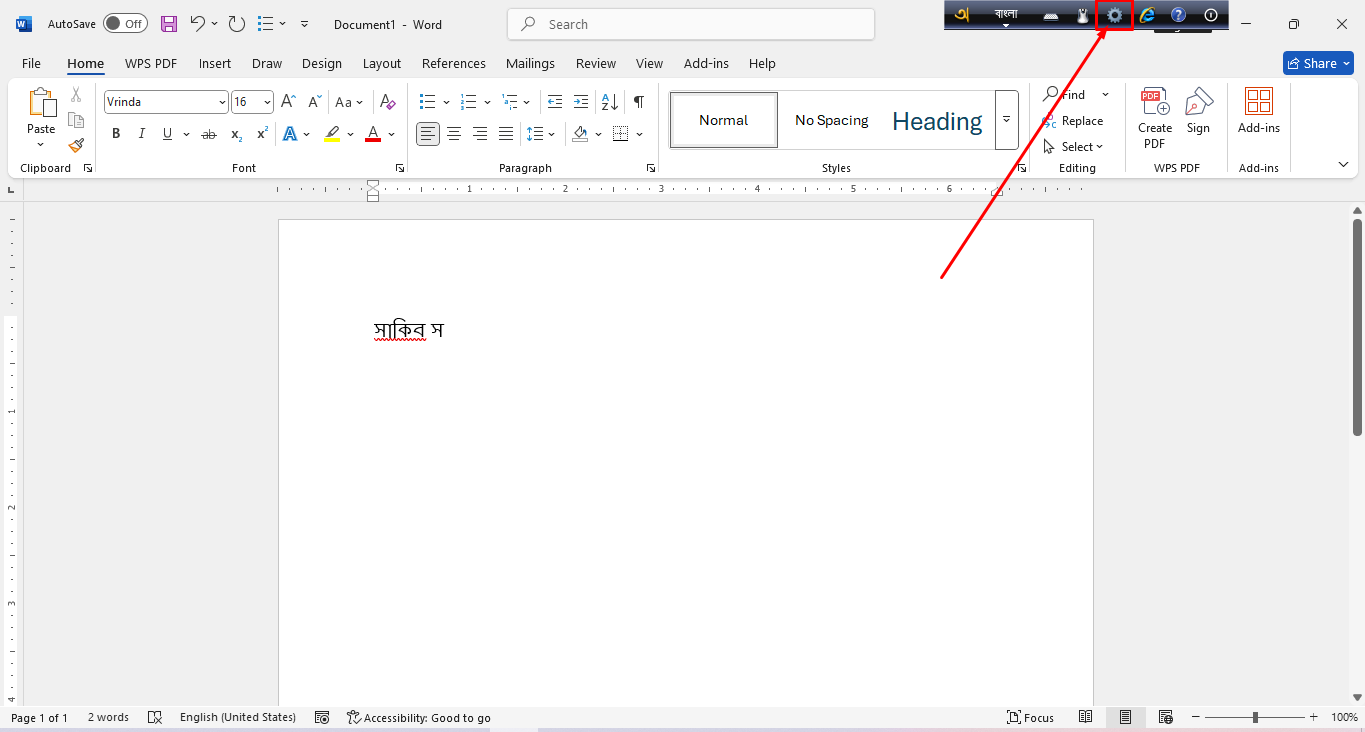Open the font size dropdown
This screenshot has height=732, width=1365.
(267, 102)
